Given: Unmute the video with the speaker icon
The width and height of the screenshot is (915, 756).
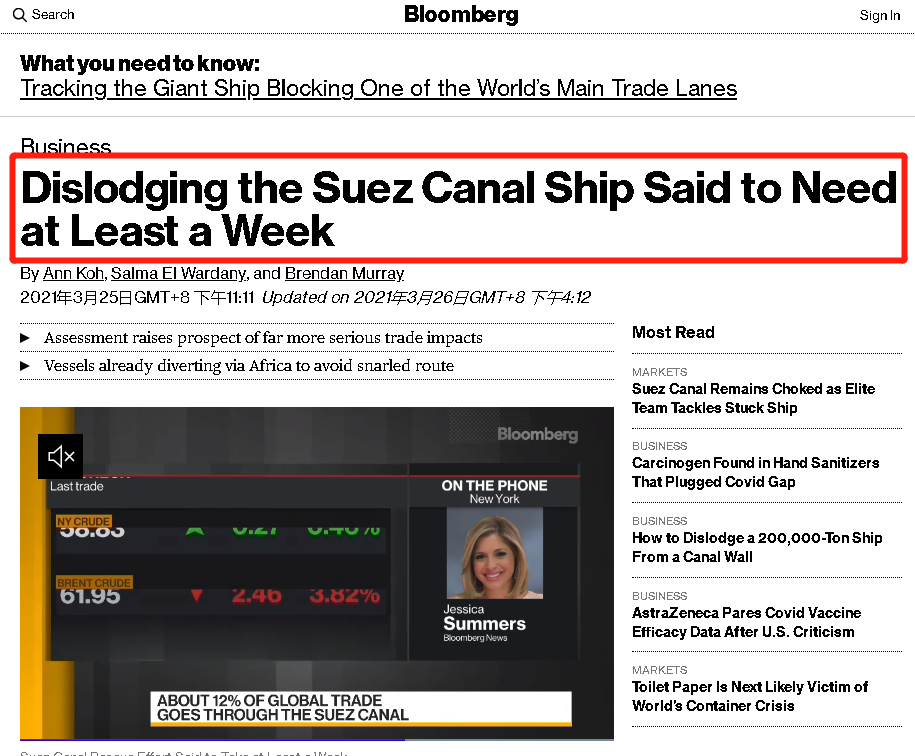Looking at the screenshot, I should point(61,457).
